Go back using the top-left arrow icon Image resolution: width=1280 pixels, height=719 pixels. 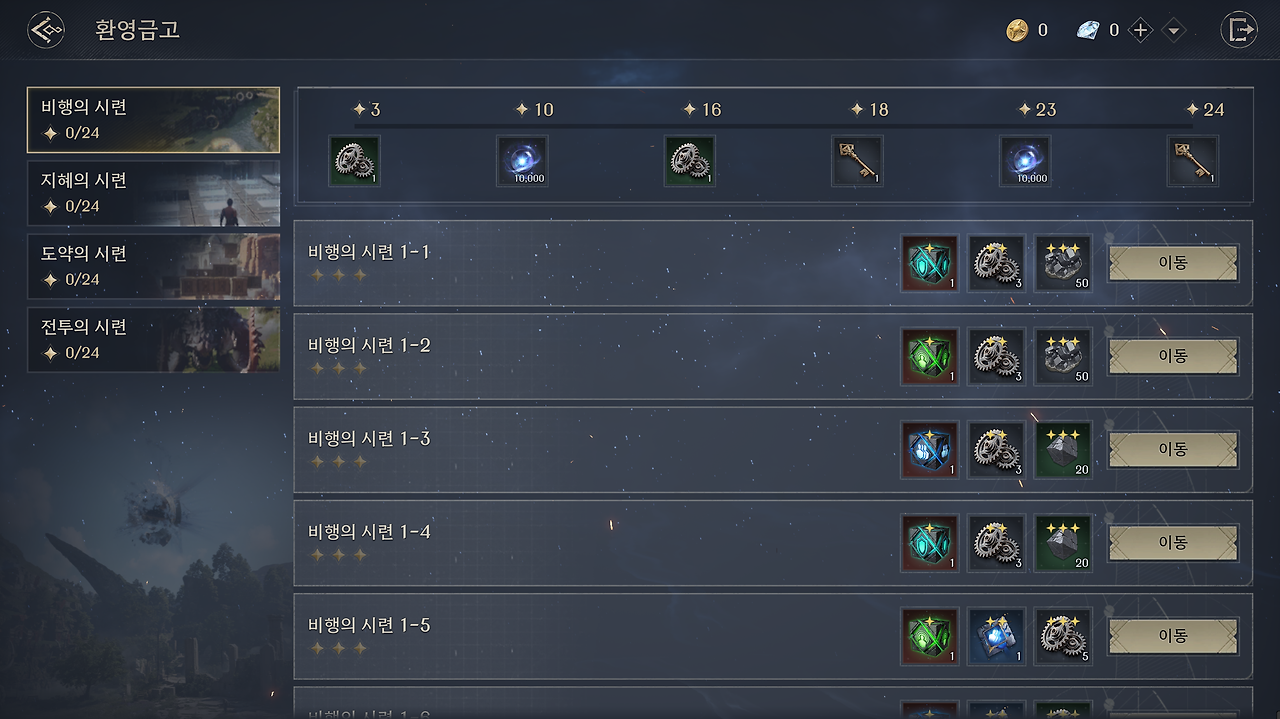point(46,30)
